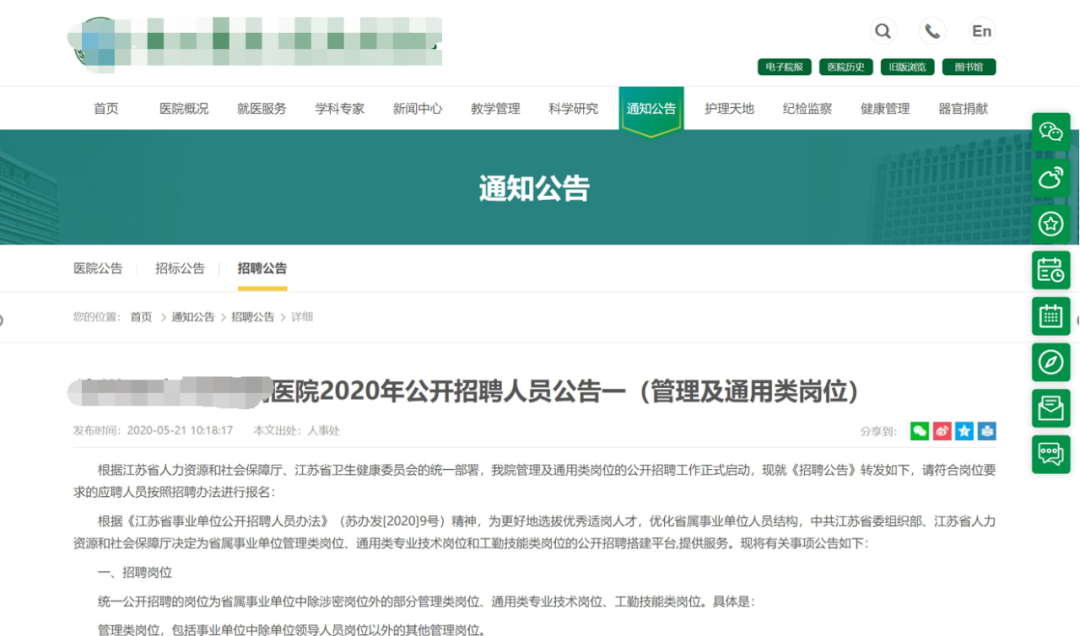Click the phone contact icon

click(x=932, y=31)
